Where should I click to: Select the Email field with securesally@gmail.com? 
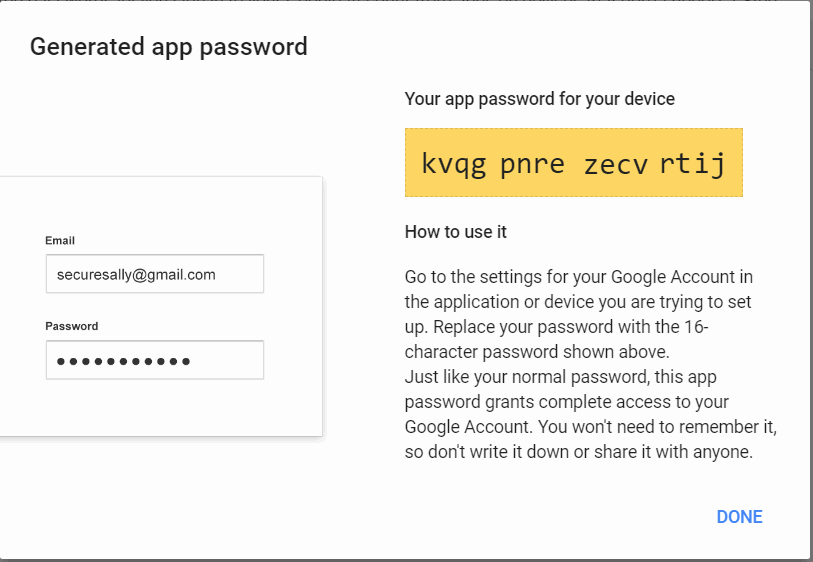(155, 274)
